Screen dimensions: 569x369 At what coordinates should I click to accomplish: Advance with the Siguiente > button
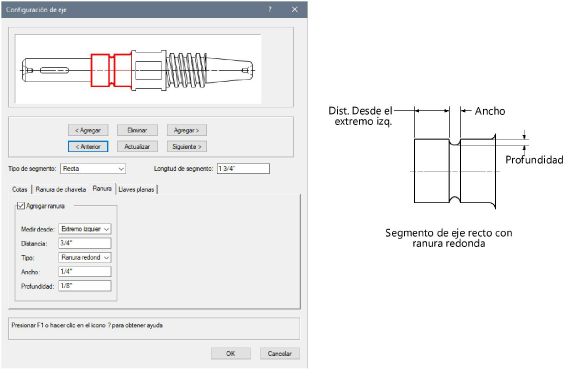[x=187, y=147]
